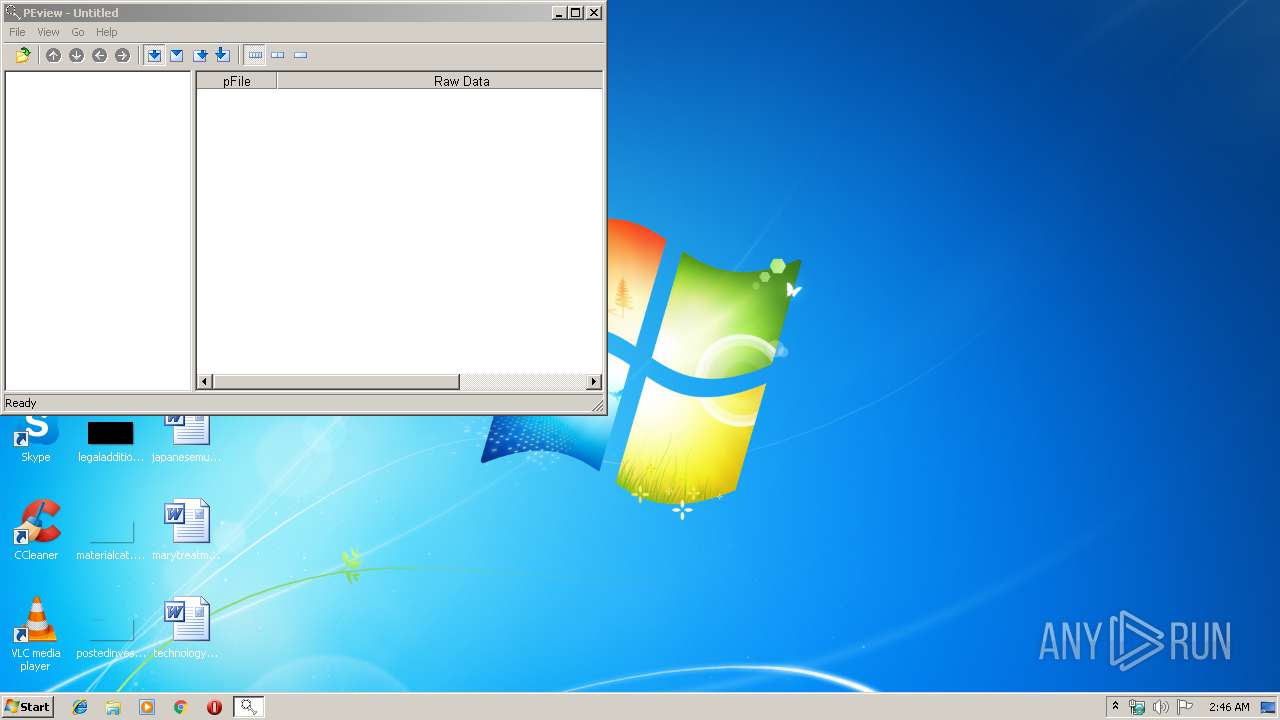Select the legaladditio... desktop file
Viewport: 1280px width, 720px height.
(110, 440)
